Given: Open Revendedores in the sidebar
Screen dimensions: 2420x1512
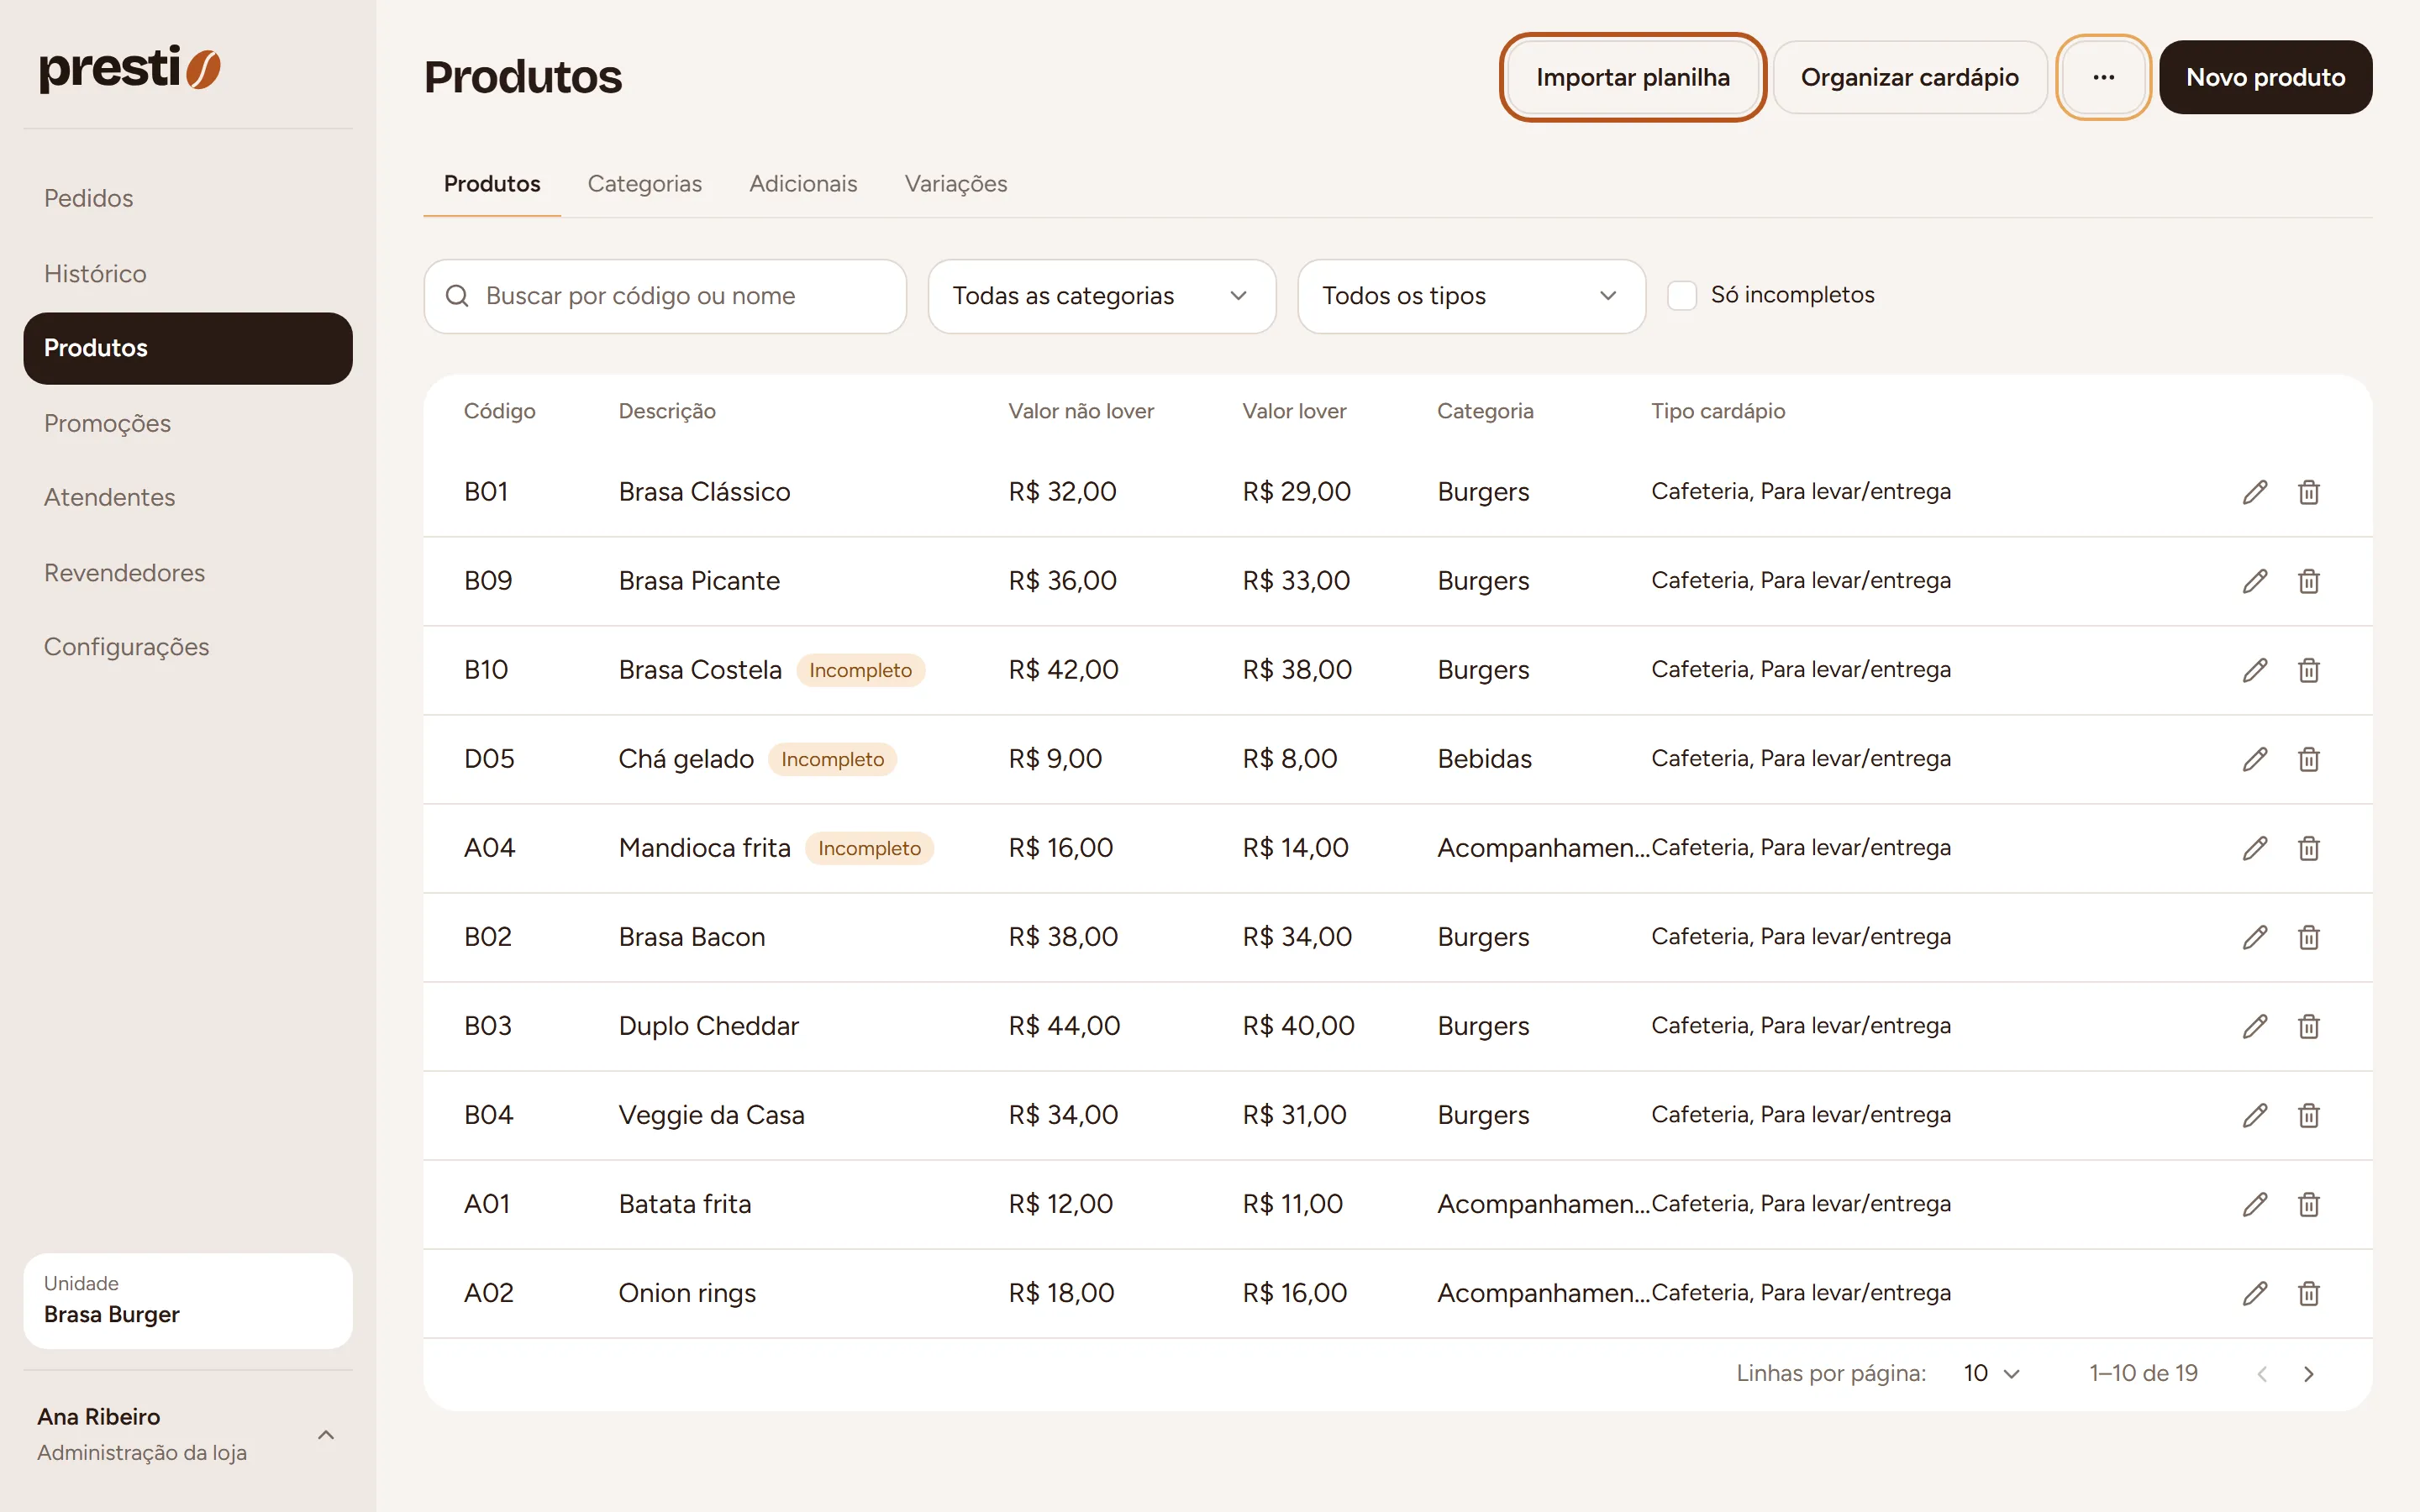Looking at the screenshot, I should [188, 572].
